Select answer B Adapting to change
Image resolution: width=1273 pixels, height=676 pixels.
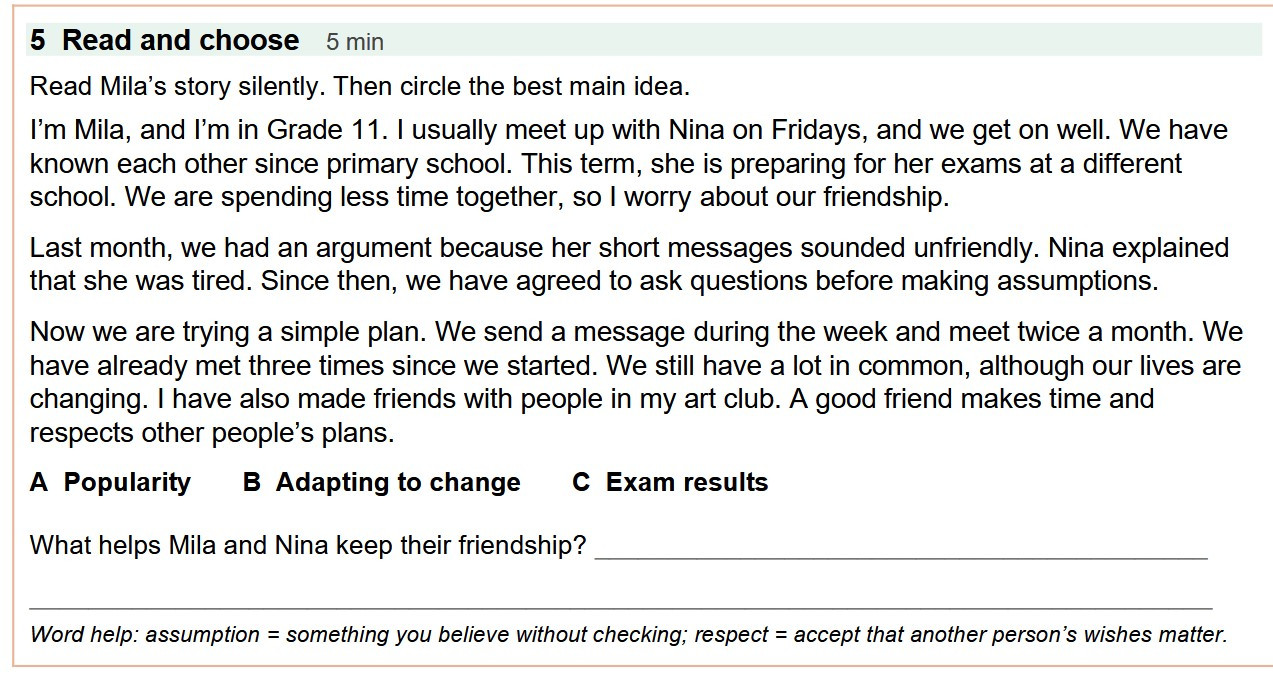point(381,482)
